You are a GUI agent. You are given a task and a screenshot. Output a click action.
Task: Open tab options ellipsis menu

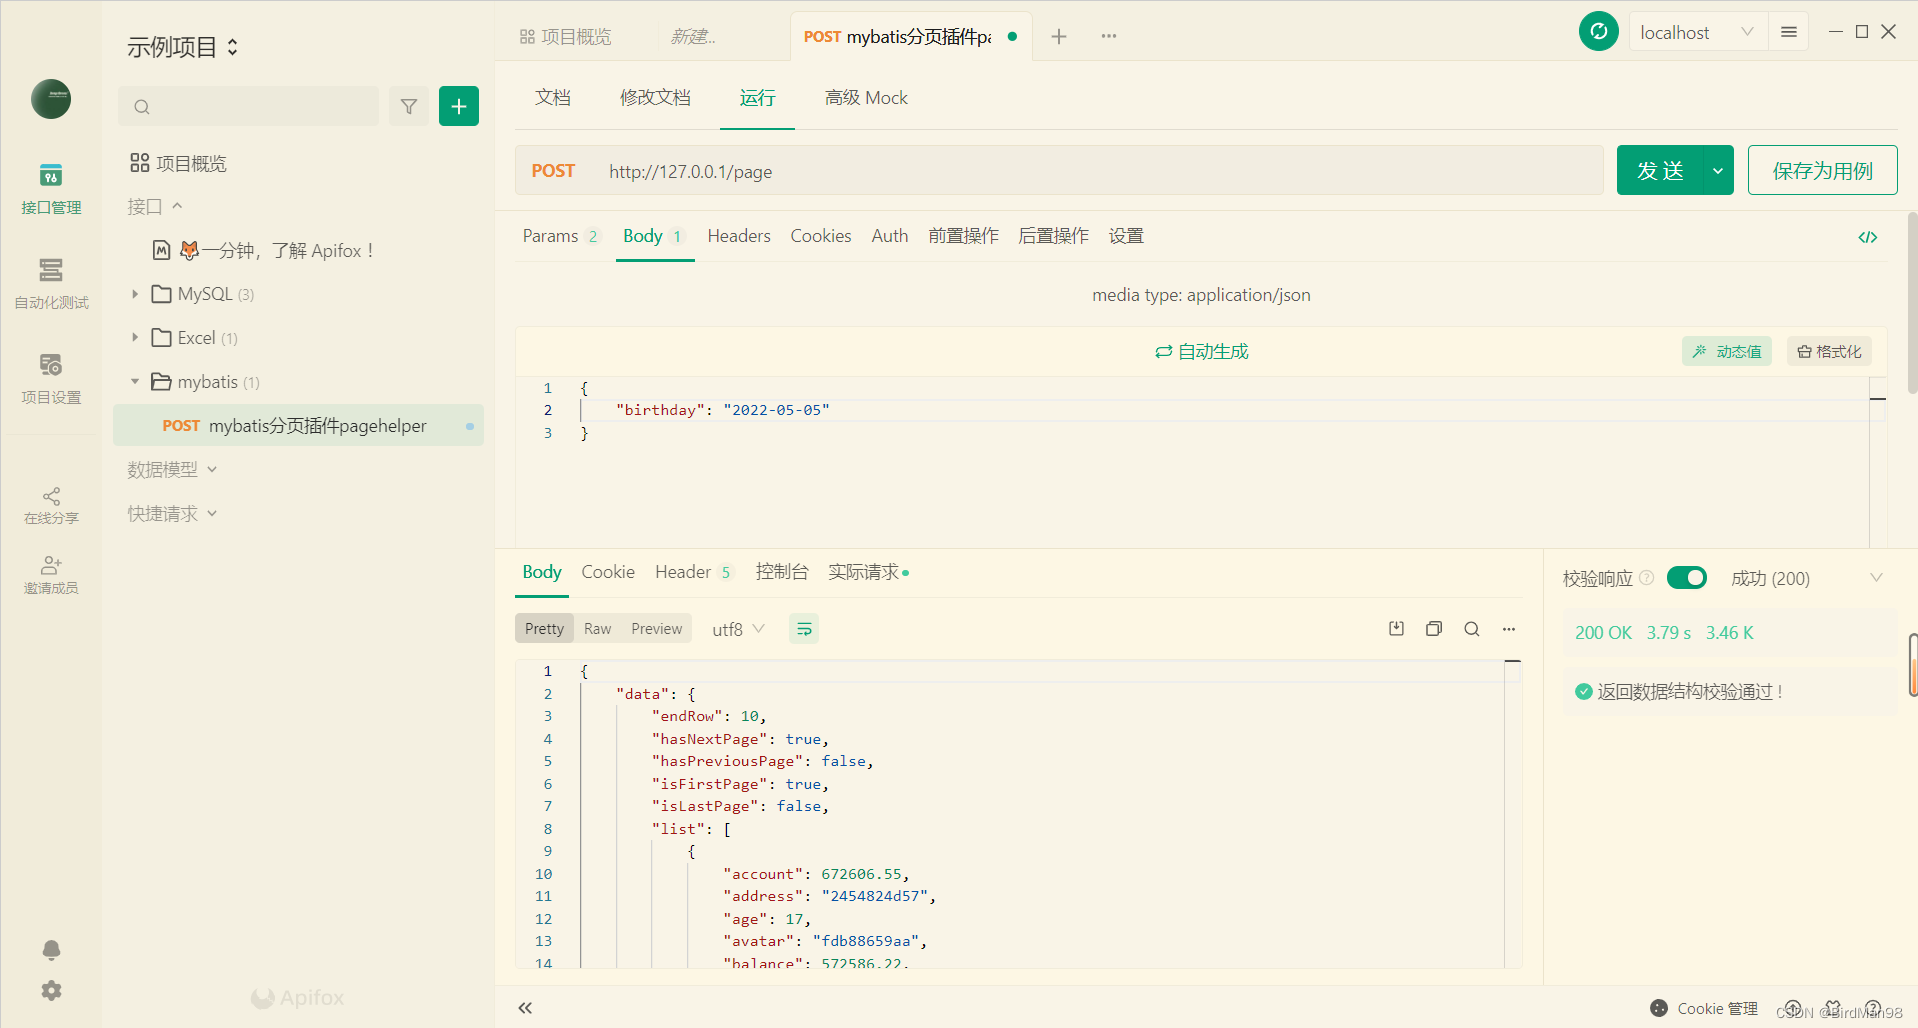pyautogui.click(x=1109, y=36)
